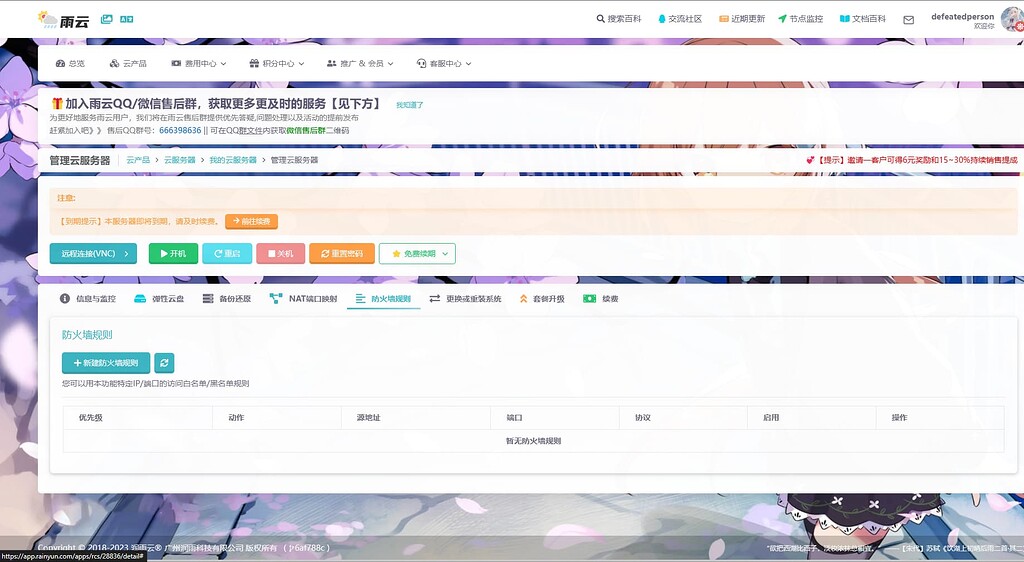Switch to NAT端口映射 tab
1024x562 pixels.
point(304,299)
